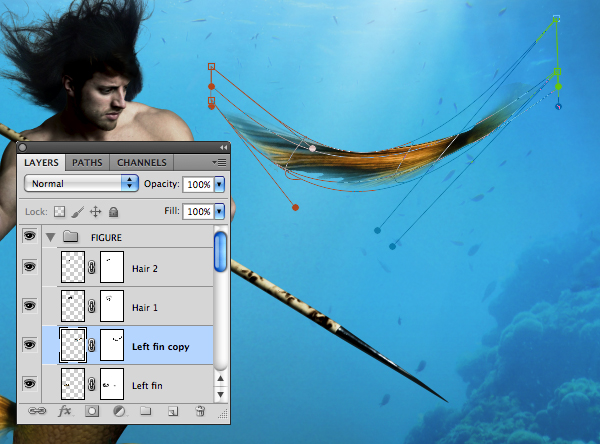
Task: Collapse the FIGURE group triangle
Action: point(51,237)
